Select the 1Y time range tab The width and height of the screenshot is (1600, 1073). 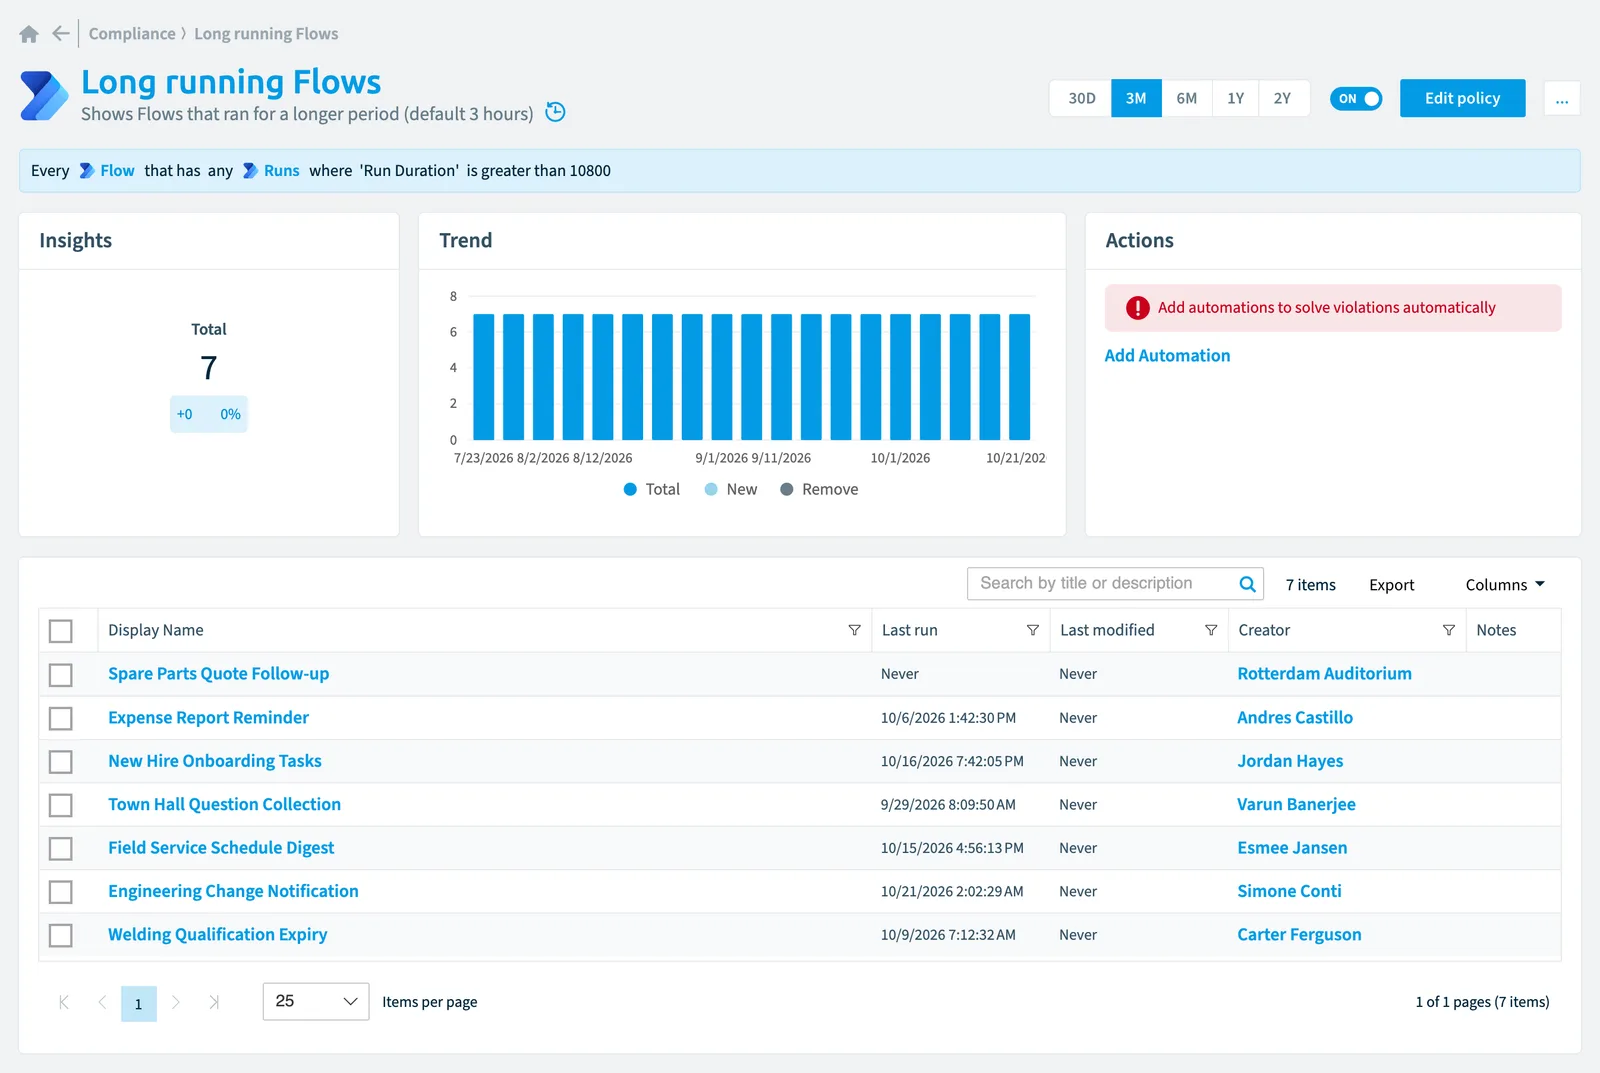[1236, 98]
